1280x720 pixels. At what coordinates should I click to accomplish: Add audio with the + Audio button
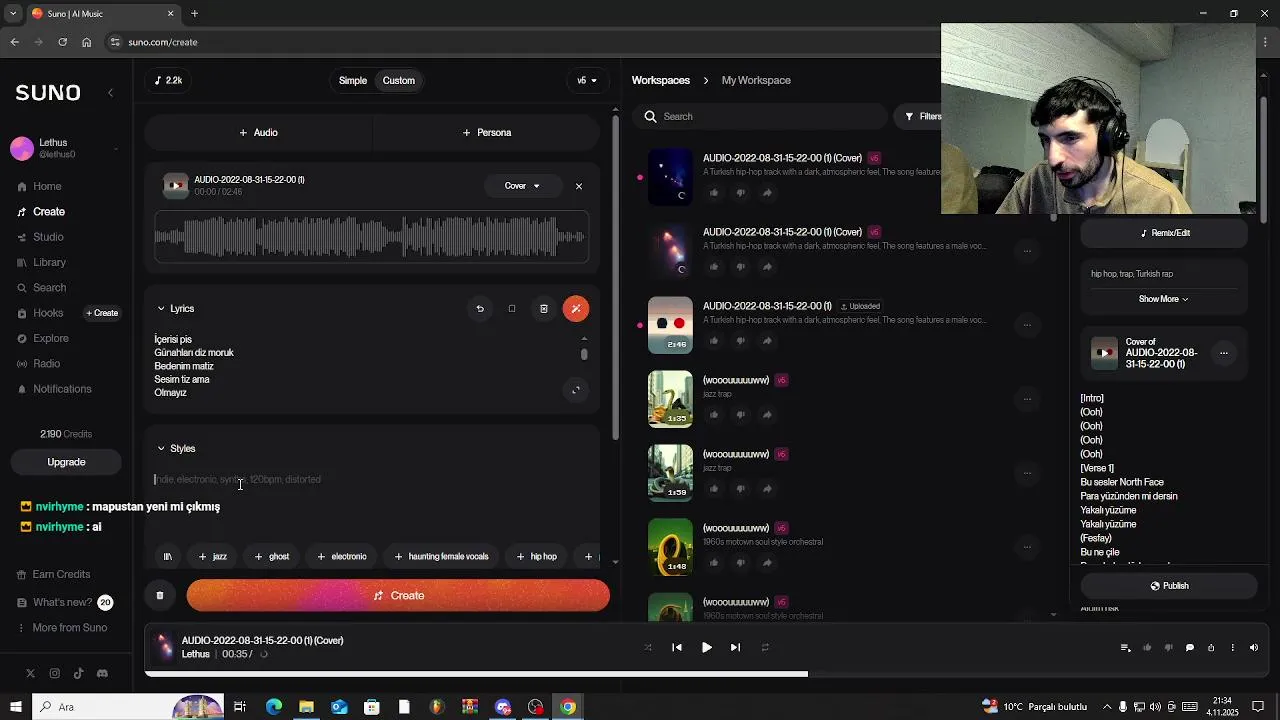258,132
